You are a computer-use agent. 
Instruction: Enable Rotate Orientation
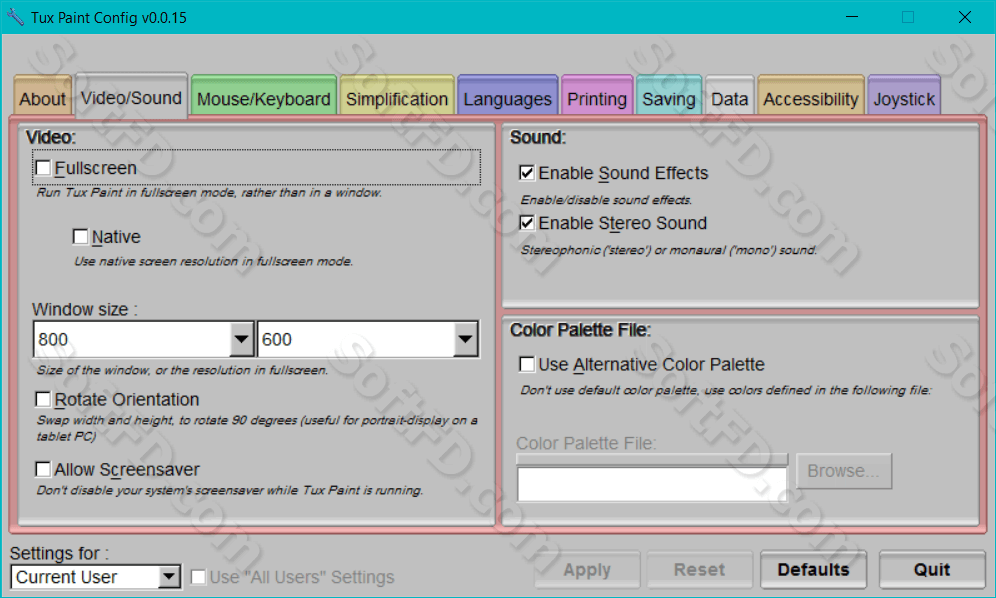pyautogui.click(x=43, y=399)
